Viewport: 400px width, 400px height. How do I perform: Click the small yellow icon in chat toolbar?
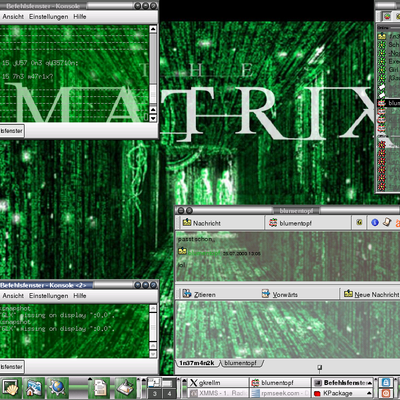(359, 222)
